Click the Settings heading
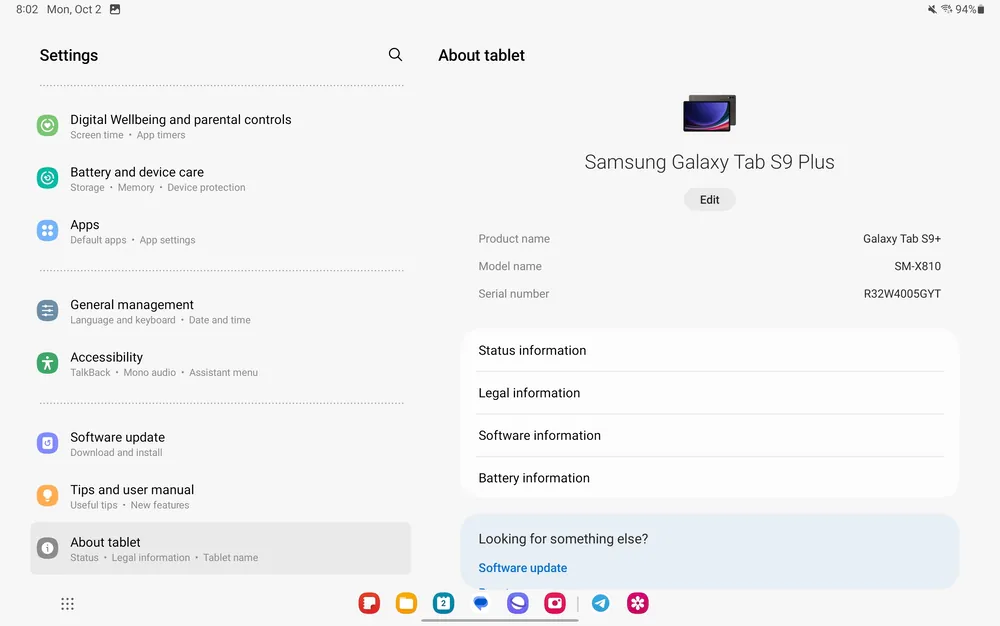 pyautogui.click(x=69, y=55)
